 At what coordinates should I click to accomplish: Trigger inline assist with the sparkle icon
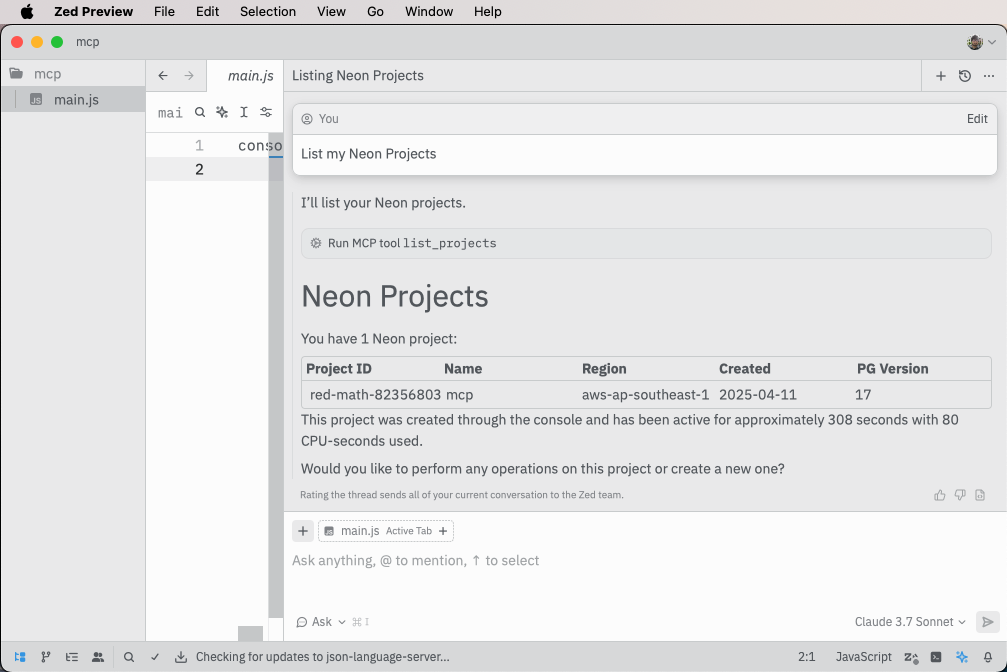[x=222, y=112]
